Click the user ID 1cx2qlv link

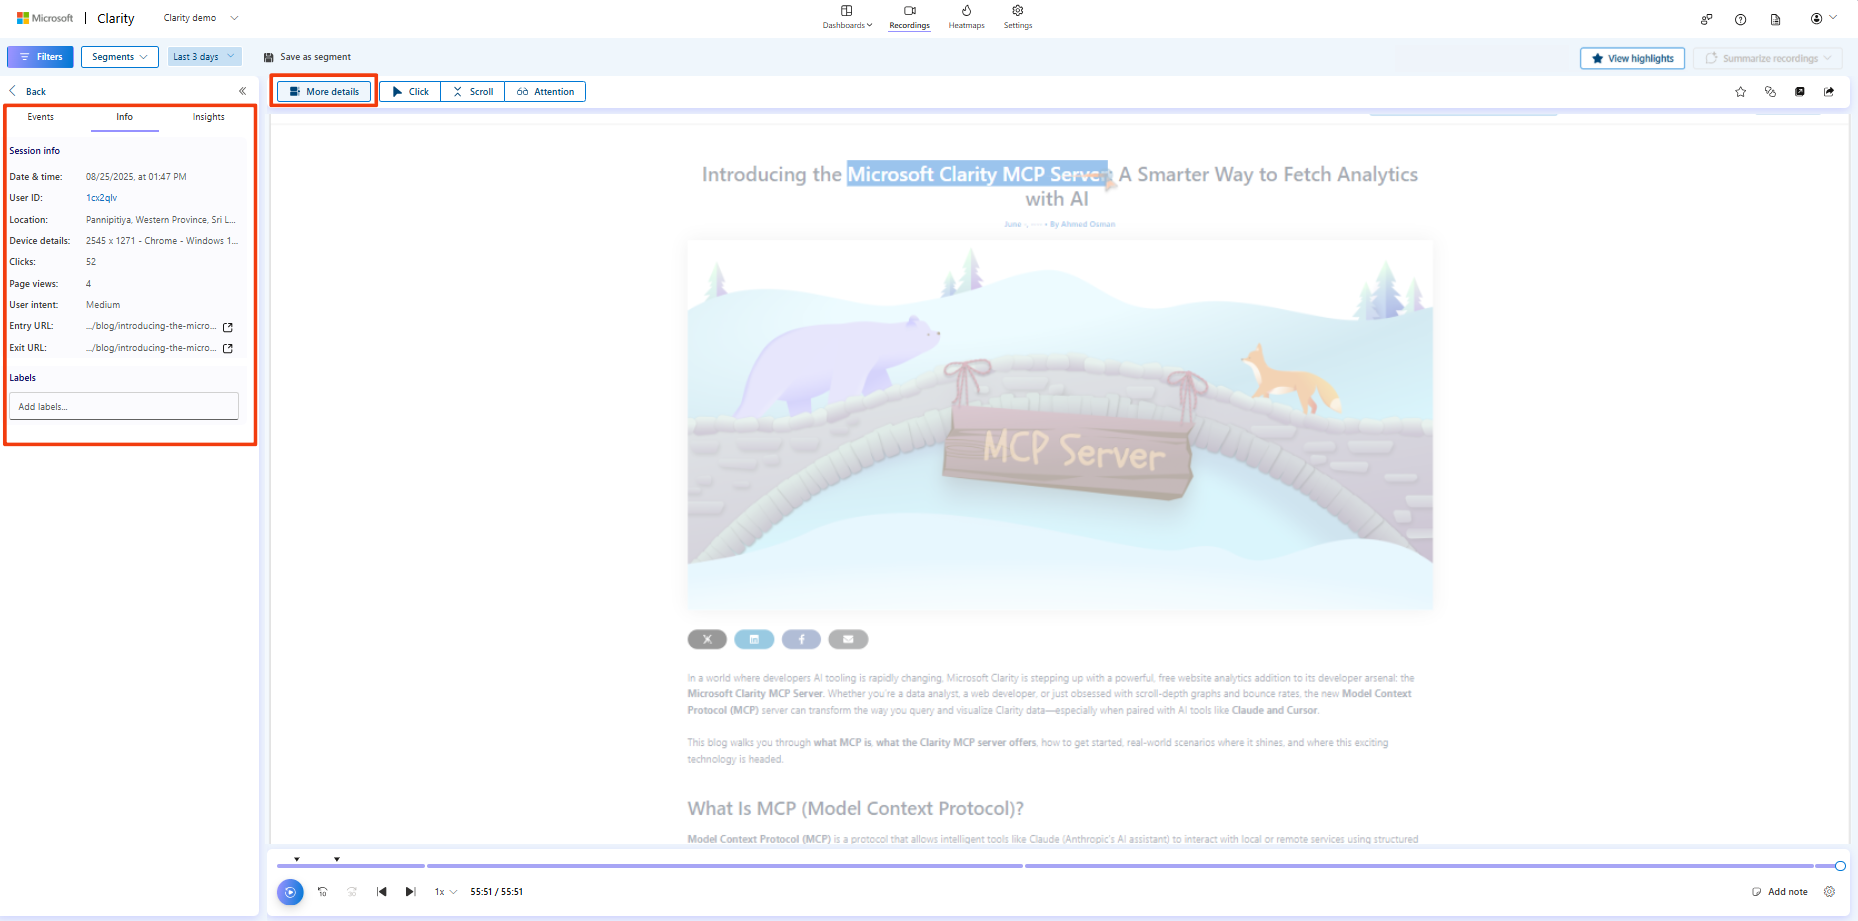(102, 198)
